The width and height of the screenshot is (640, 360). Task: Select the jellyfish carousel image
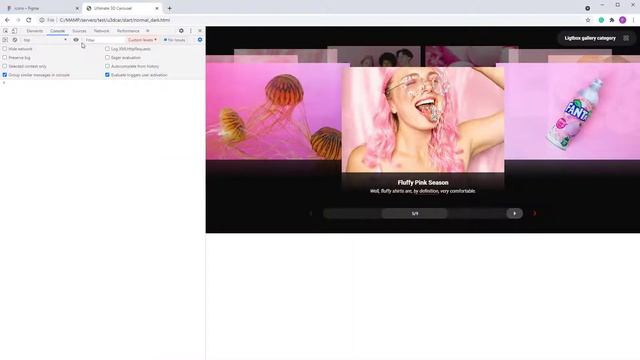(x=273, y=111)
